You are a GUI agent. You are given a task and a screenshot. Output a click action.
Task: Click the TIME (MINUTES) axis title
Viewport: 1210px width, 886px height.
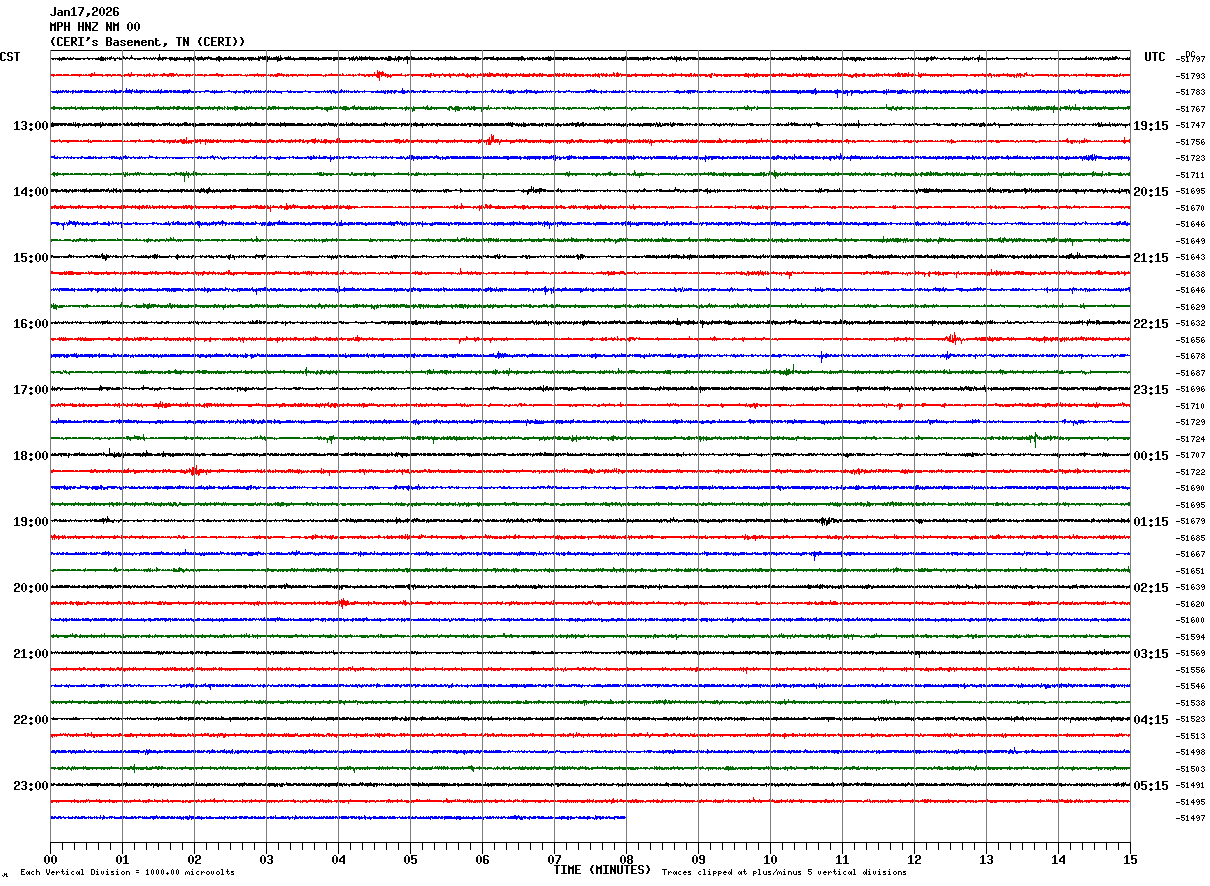[602, 870]
